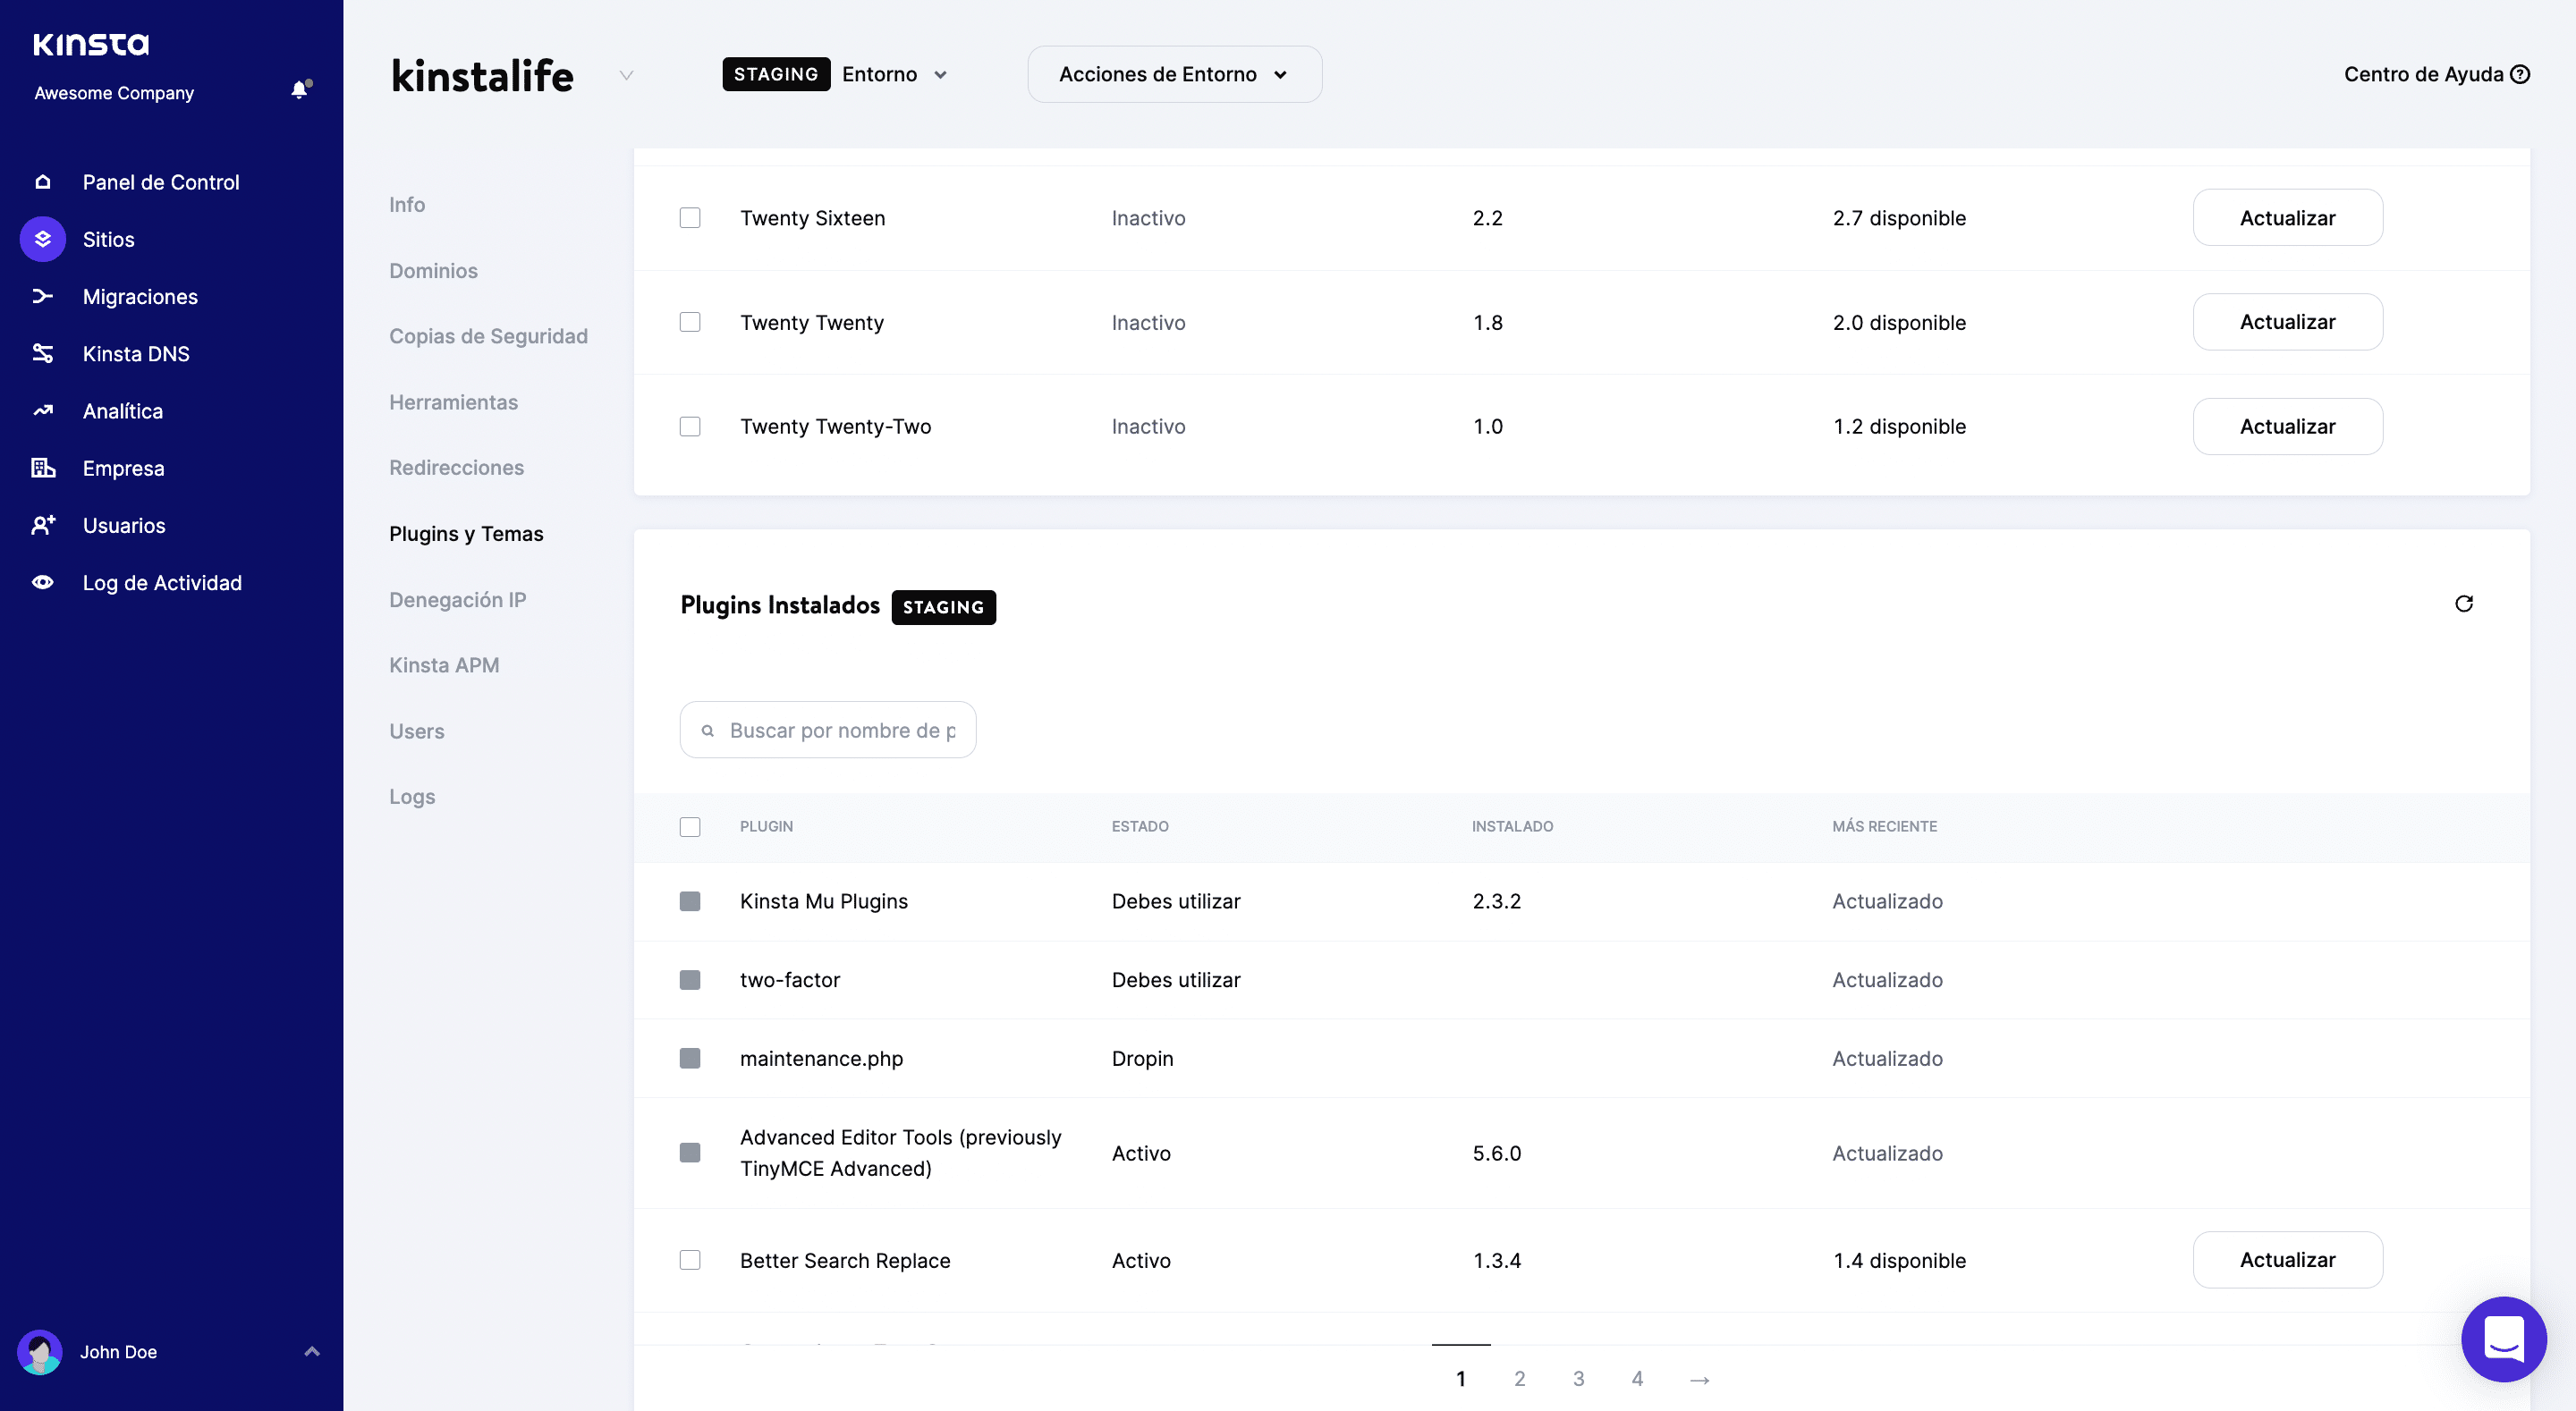Click the Migraciones arrow icon
The image size is (2576, 1411).
[43, 296]
